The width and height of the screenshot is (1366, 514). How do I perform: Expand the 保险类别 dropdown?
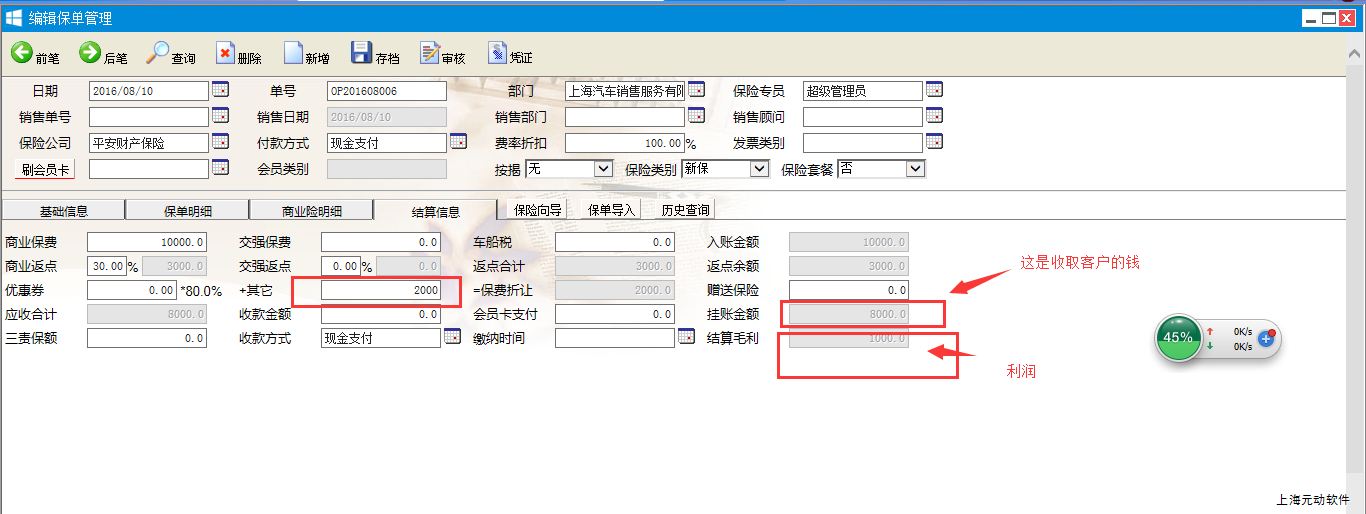pos(758,169)
